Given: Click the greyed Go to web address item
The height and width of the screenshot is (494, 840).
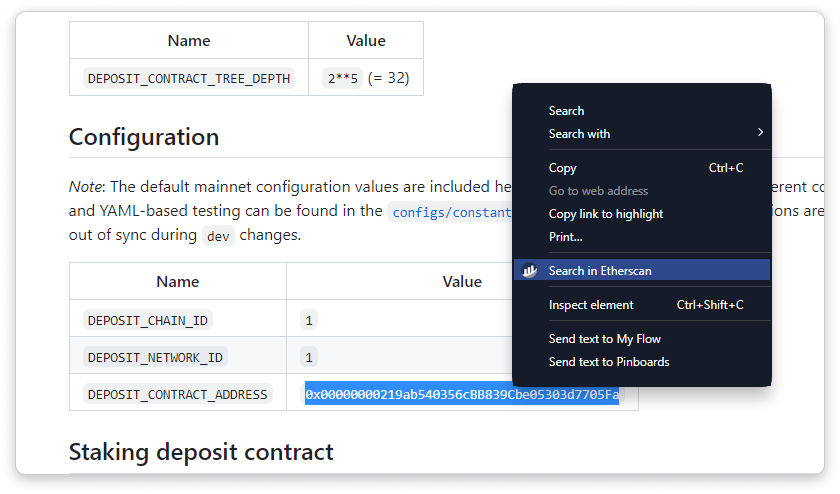Looking at the screenshot, I should point(598,191).
